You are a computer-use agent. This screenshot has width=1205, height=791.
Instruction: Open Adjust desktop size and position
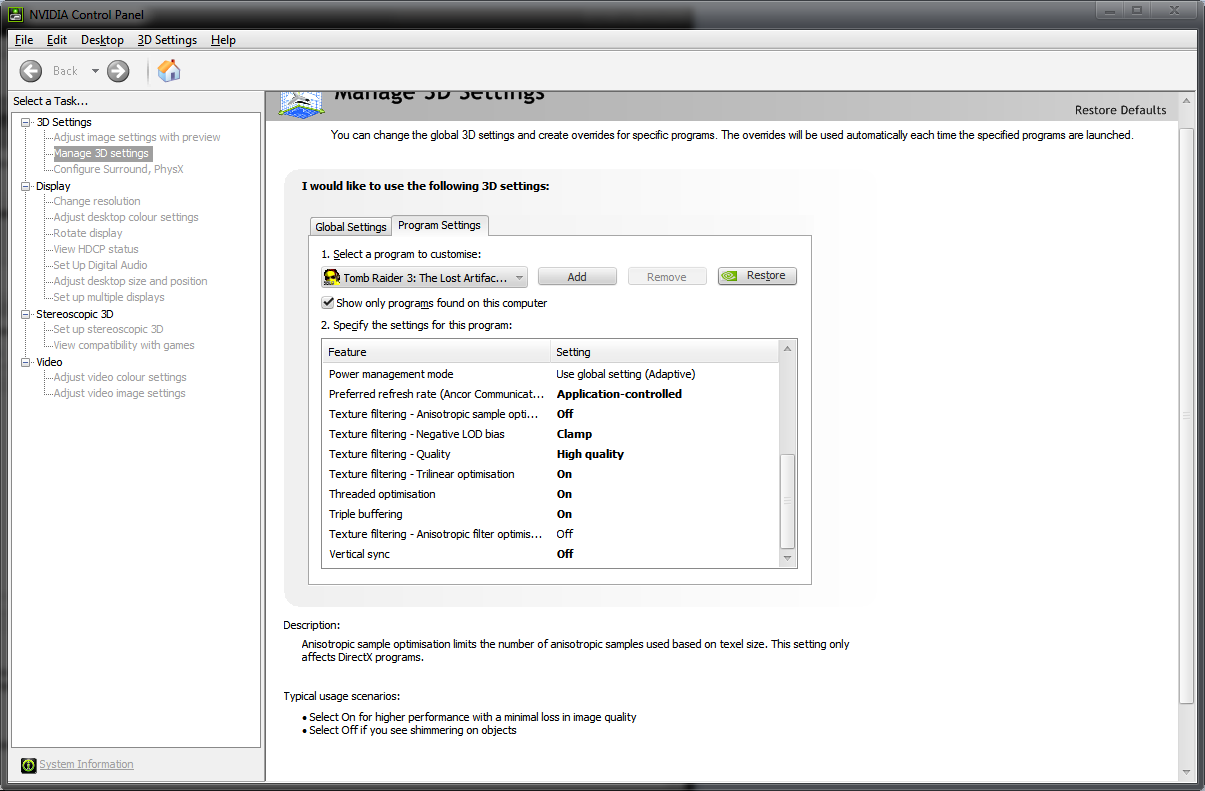(130, 282)
